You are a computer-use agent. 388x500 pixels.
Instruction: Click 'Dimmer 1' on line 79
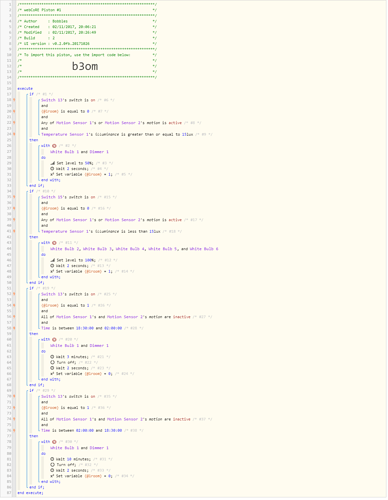point(99,448)
